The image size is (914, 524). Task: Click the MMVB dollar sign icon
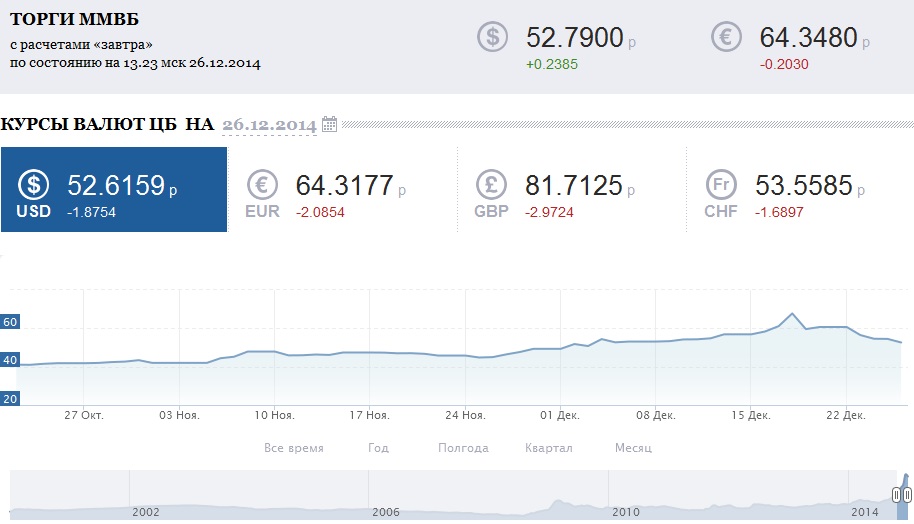click(x=493, y=37)
